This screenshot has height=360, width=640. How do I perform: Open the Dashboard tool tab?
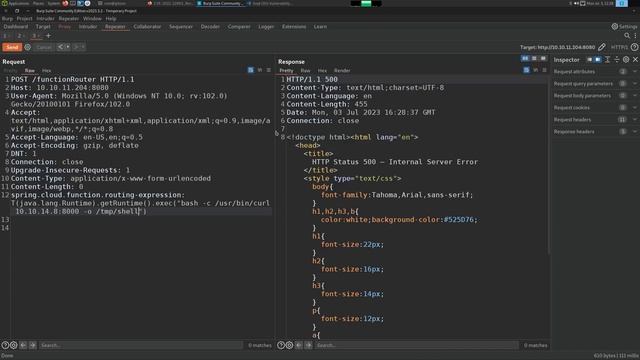16,27
